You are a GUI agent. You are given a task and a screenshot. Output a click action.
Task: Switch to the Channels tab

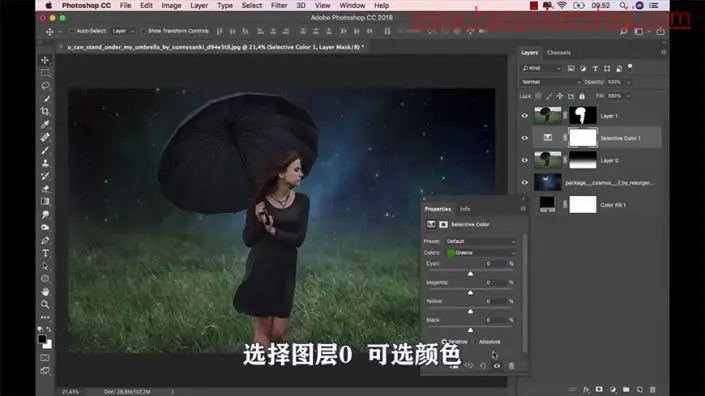[558, 53]
